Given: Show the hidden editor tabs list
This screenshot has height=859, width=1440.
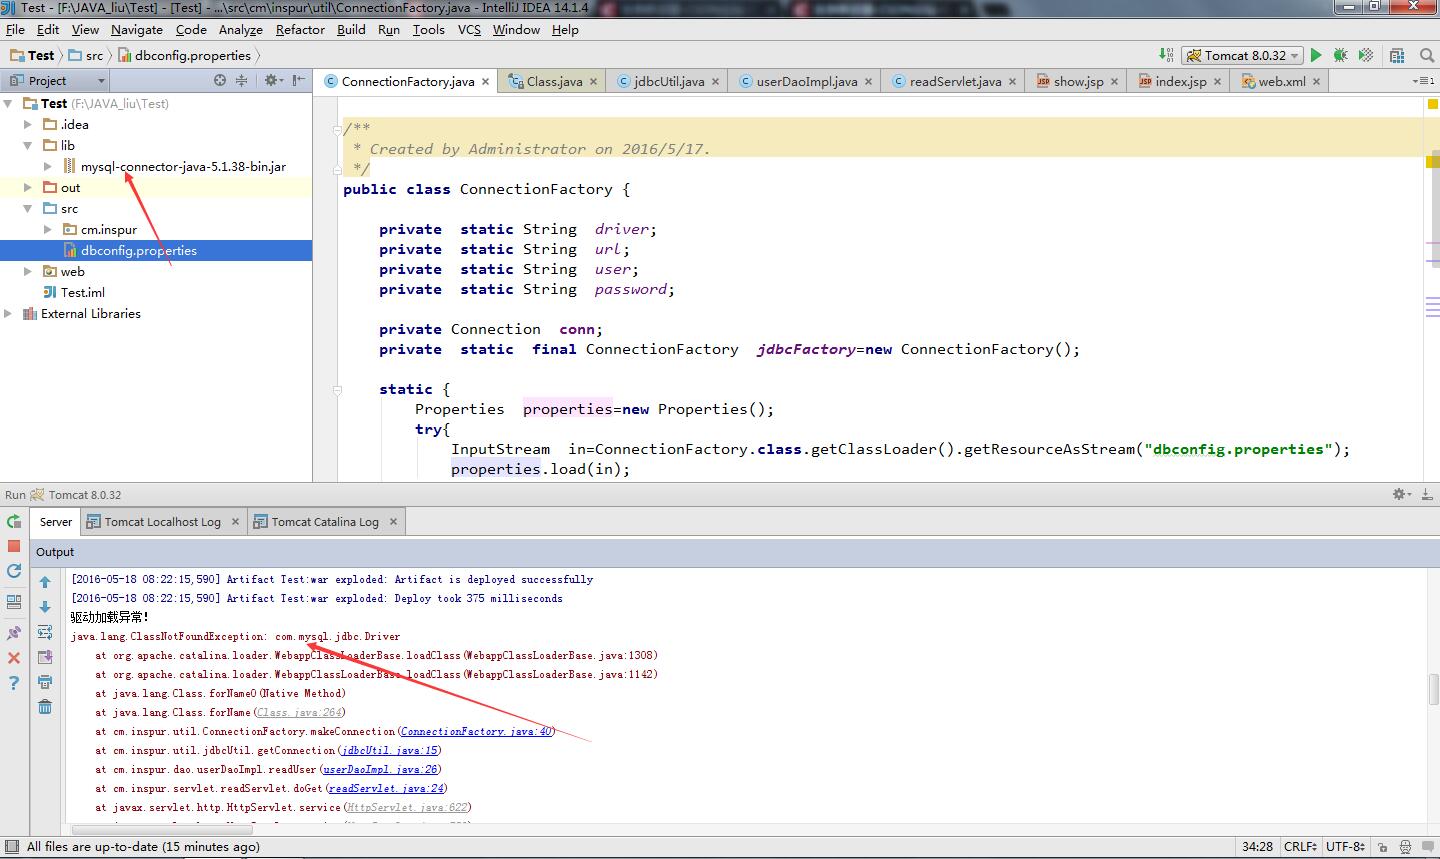Looking at the screenshot, I should (1422, 81).
